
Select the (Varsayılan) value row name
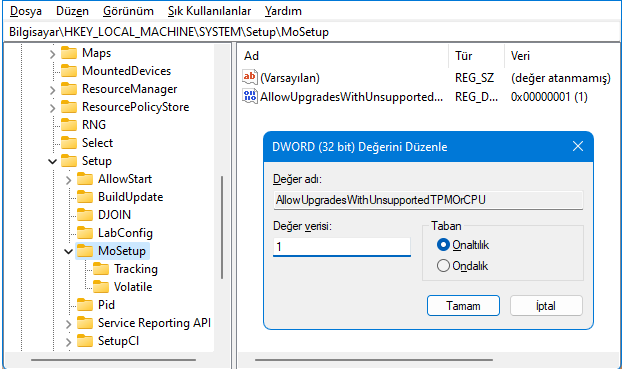coord(290,78)
